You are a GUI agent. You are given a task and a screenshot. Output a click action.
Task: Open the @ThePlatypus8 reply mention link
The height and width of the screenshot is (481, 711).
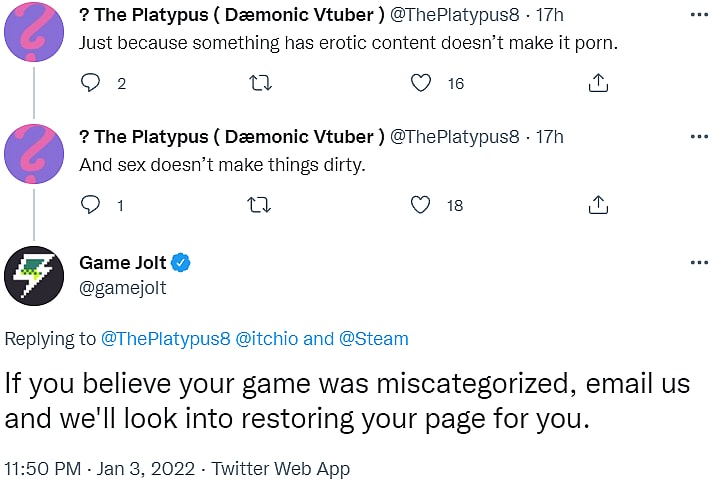[x=165, y=339]
